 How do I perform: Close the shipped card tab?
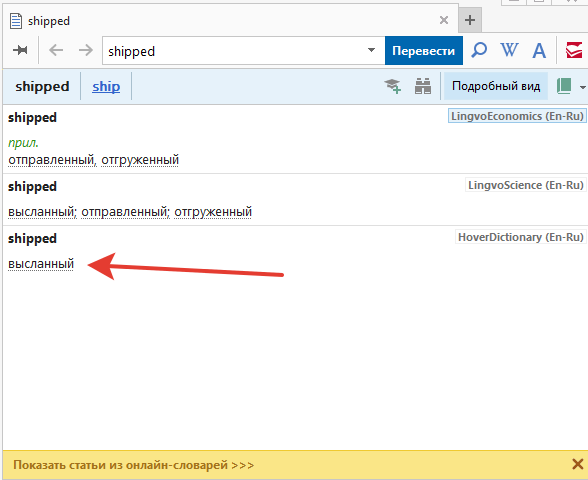[444, 20]
